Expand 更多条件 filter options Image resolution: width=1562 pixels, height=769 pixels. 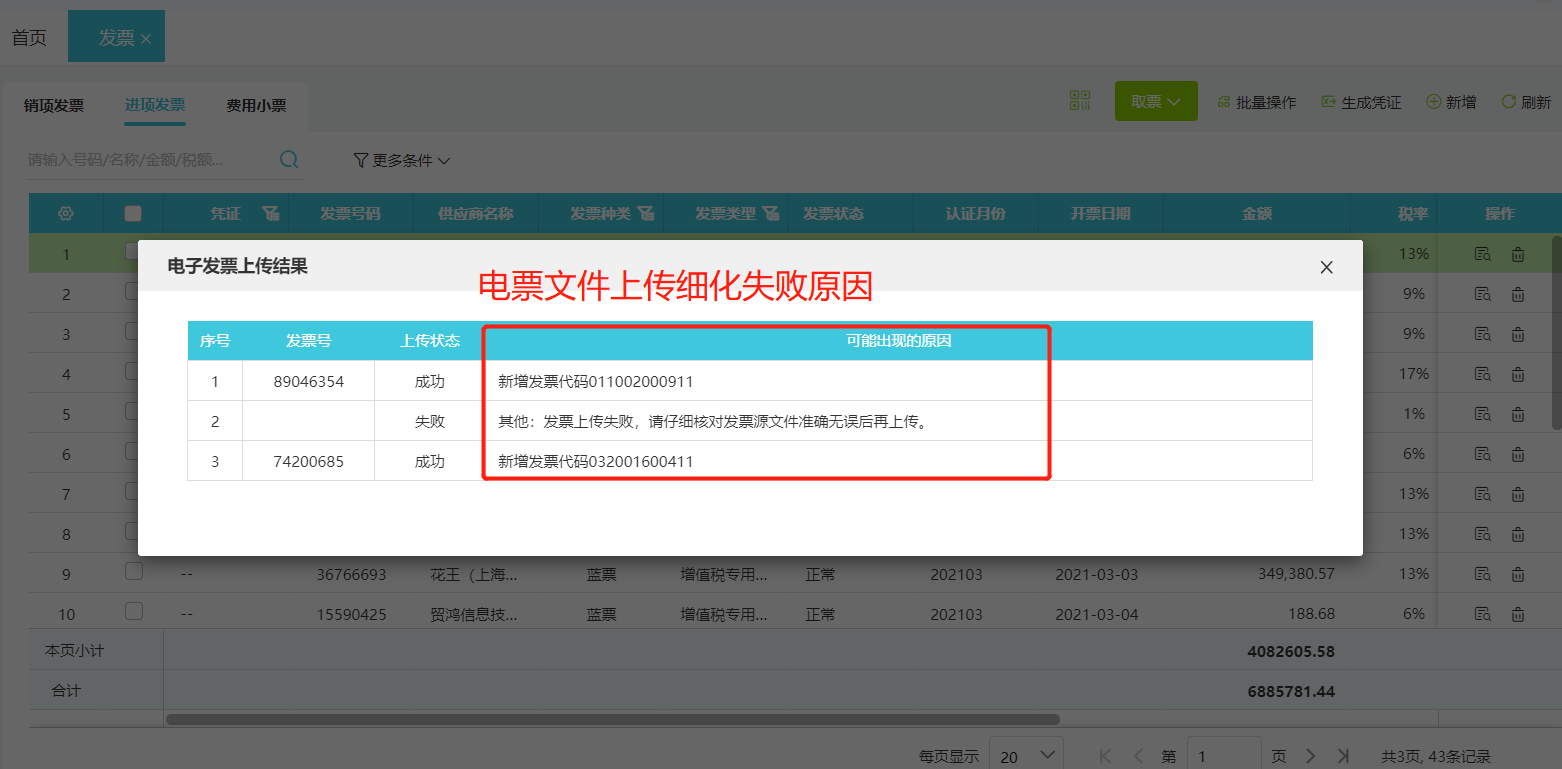pyautogui.click(x=402, y=160)
